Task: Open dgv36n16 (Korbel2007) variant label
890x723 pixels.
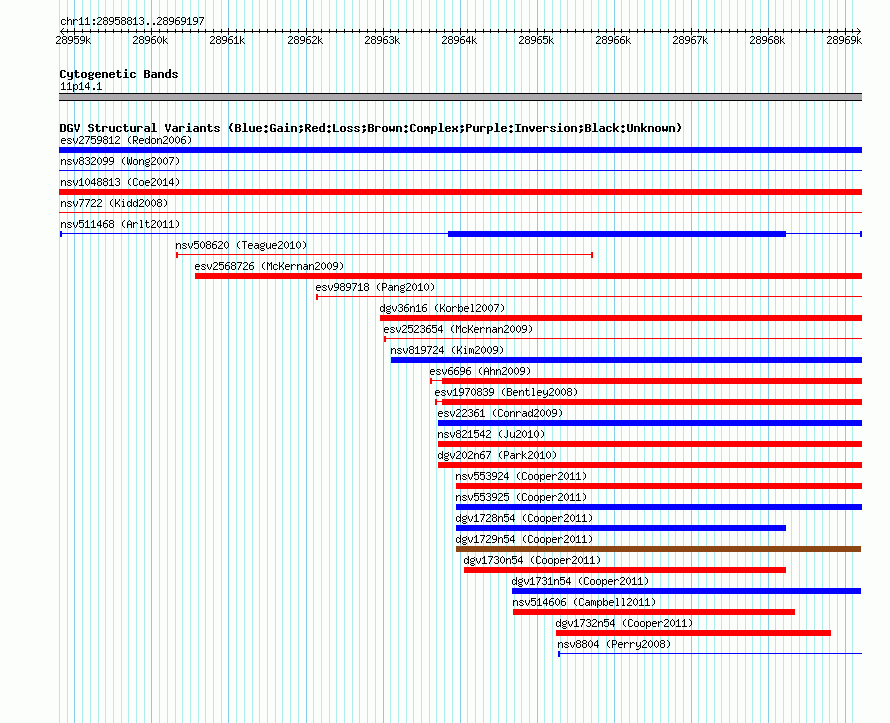Action: pos(442,308)
